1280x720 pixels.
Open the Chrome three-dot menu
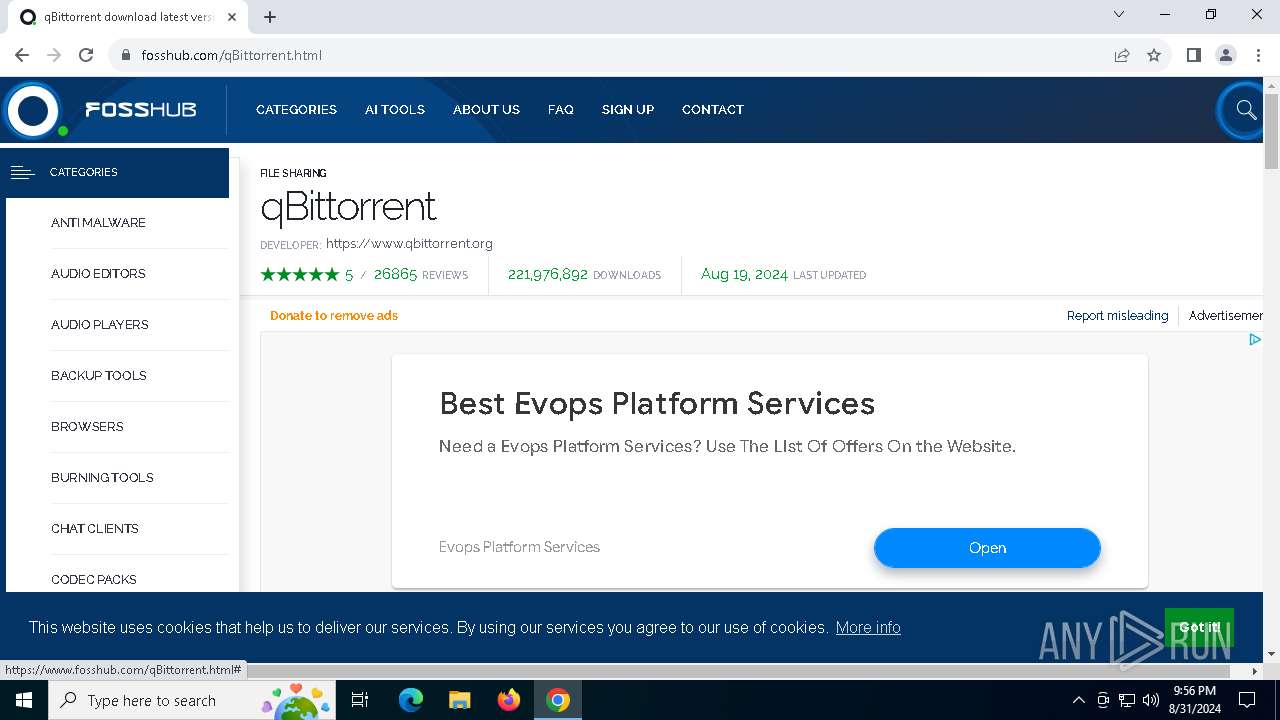tap(1258, 55)
